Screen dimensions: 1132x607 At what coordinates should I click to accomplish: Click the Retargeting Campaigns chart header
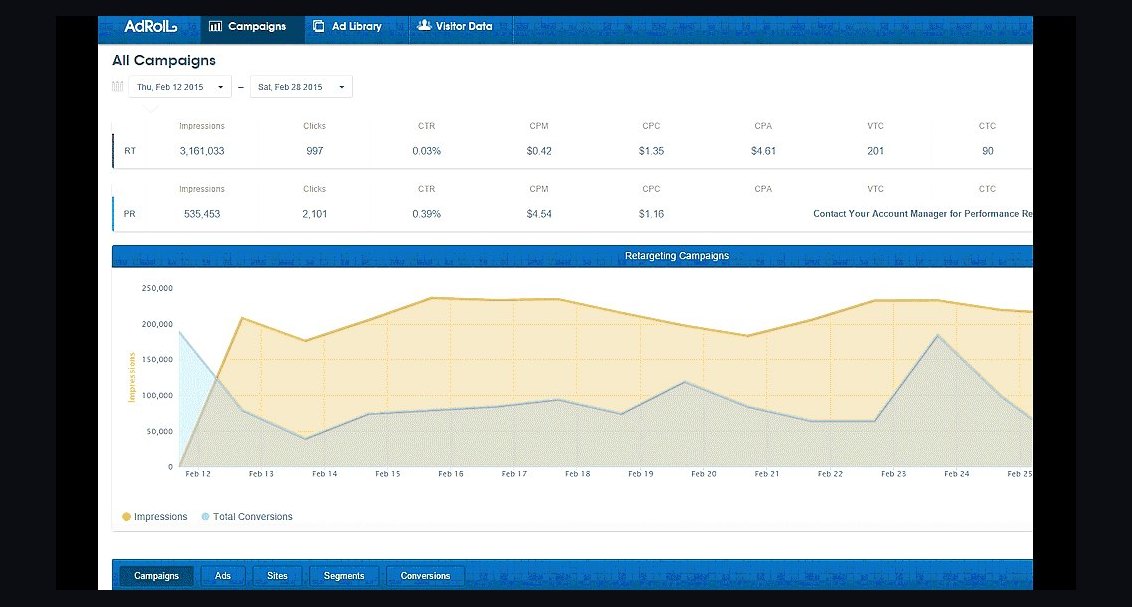point(572,256)
